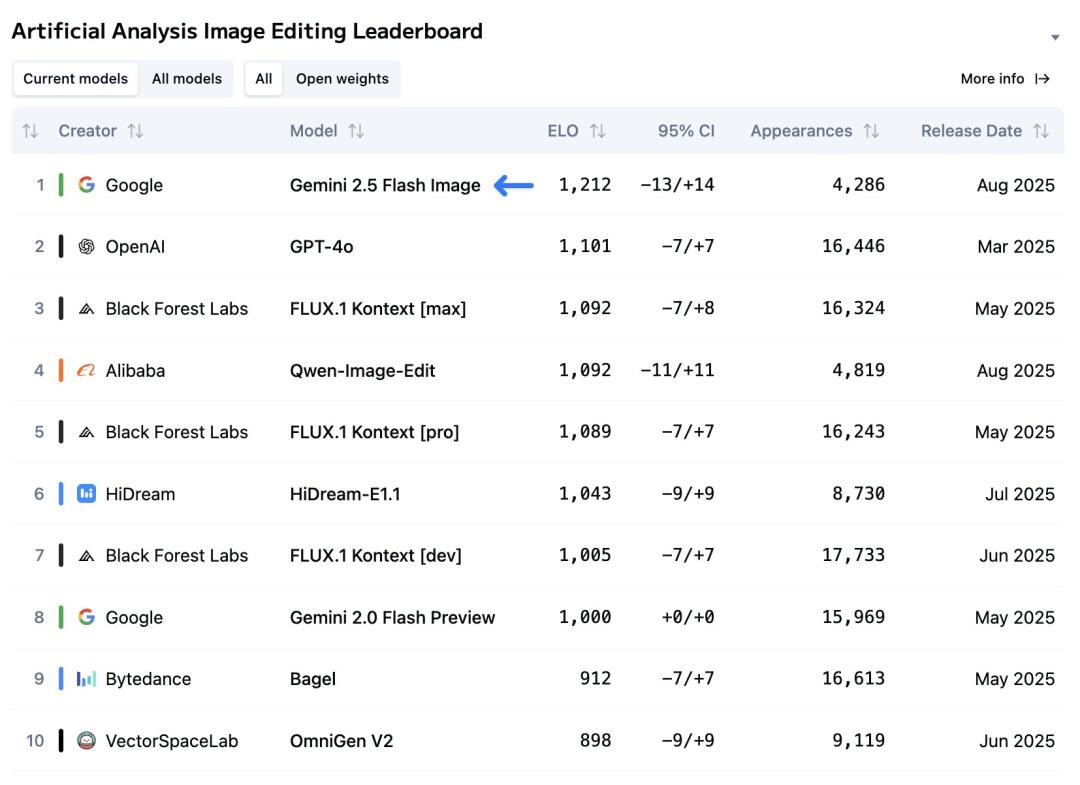The width and height of the screenshot is (1080, 785).
Task: Click the blue arrow beside Gemini 2.5 Flash Image
Action: point(514,185)
